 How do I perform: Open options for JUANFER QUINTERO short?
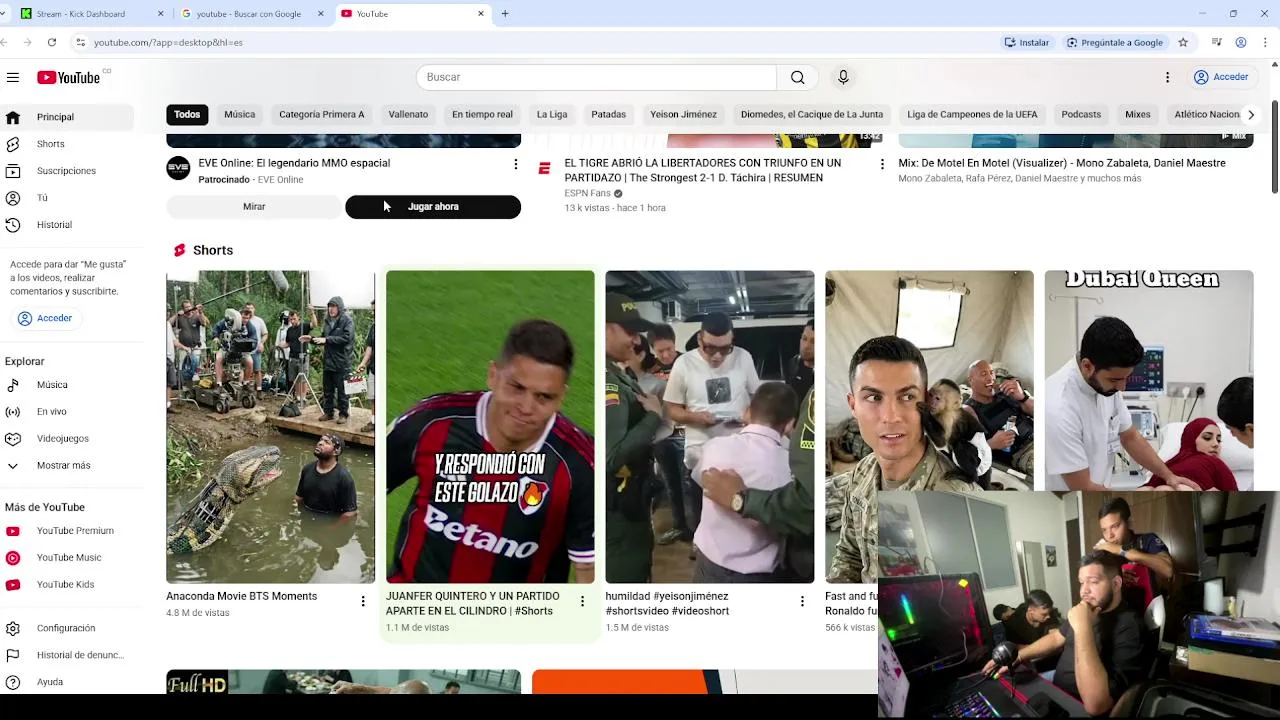[582, 601]
